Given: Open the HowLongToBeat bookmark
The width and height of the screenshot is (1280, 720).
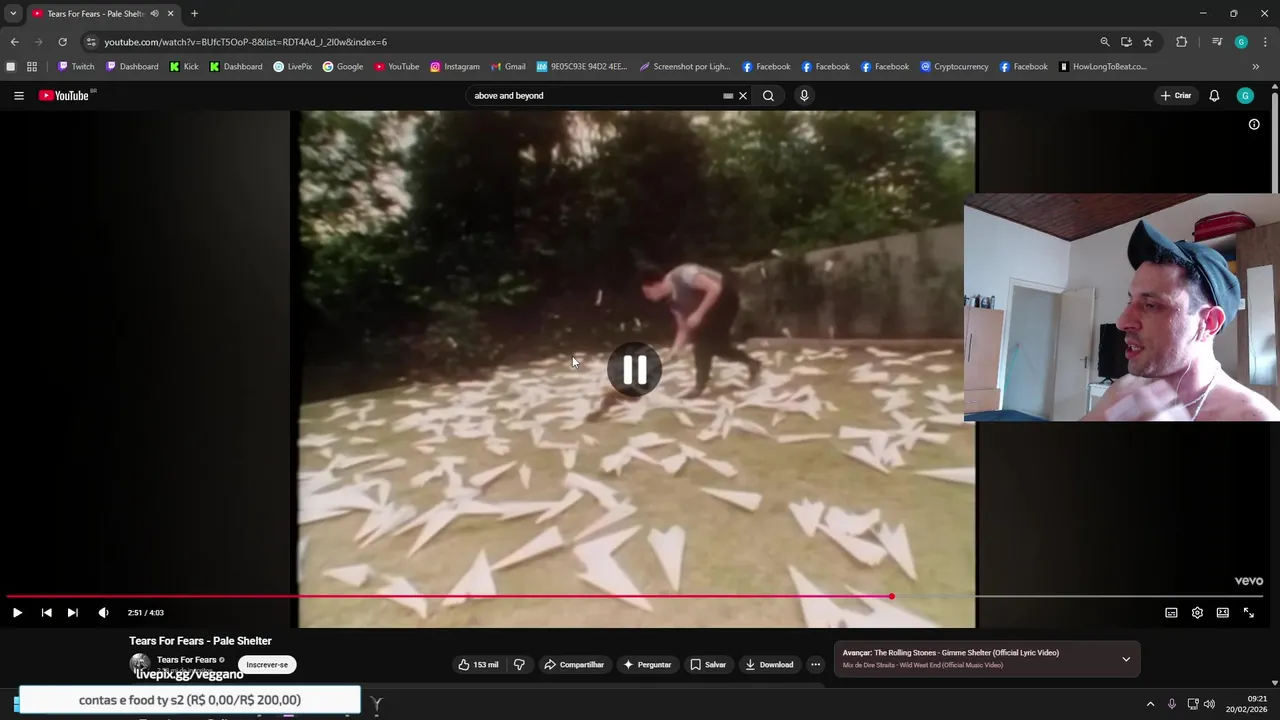Looking at the screenshot, I should [x=1103, y=67].
